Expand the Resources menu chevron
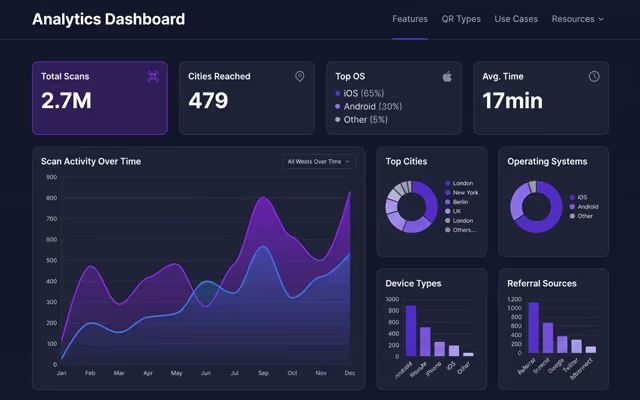This screenshot has width=640, height=400. pyautogui.click(x=601, y=19)
